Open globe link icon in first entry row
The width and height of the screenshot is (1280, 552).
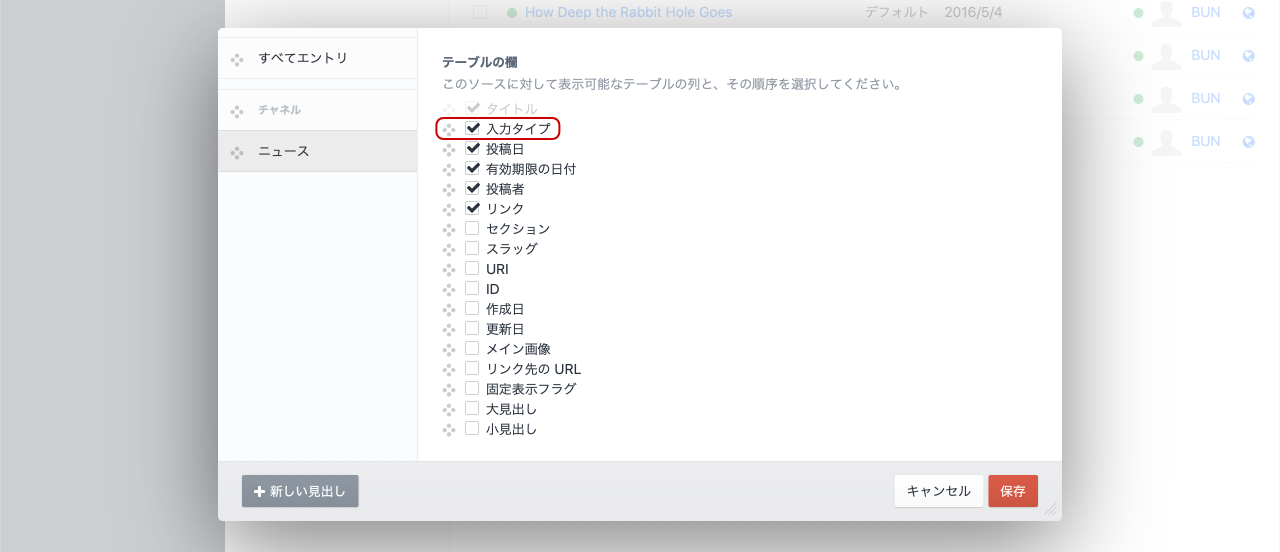pyautogui.click(x=1249, y=13)
